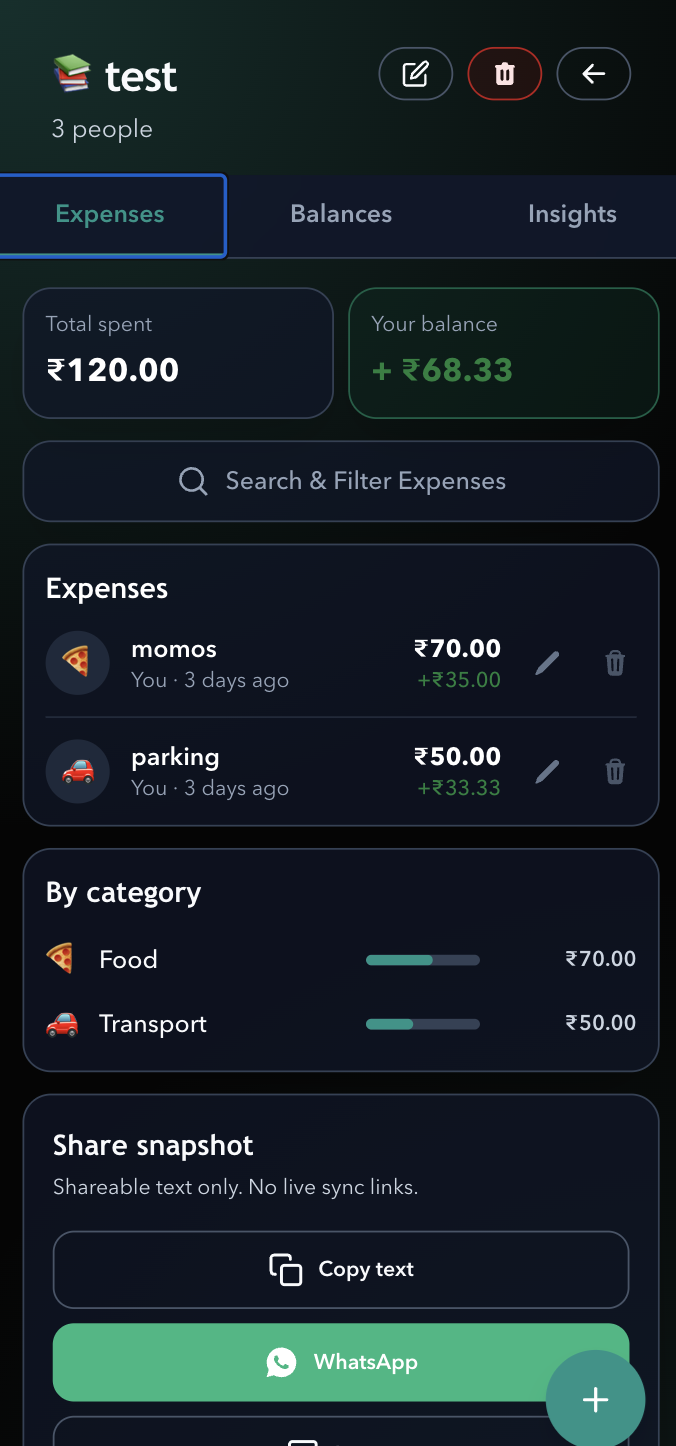This screenshot has height=1446, width=676.
Task: Switch to the Balances tab
Action: [341, 214]
